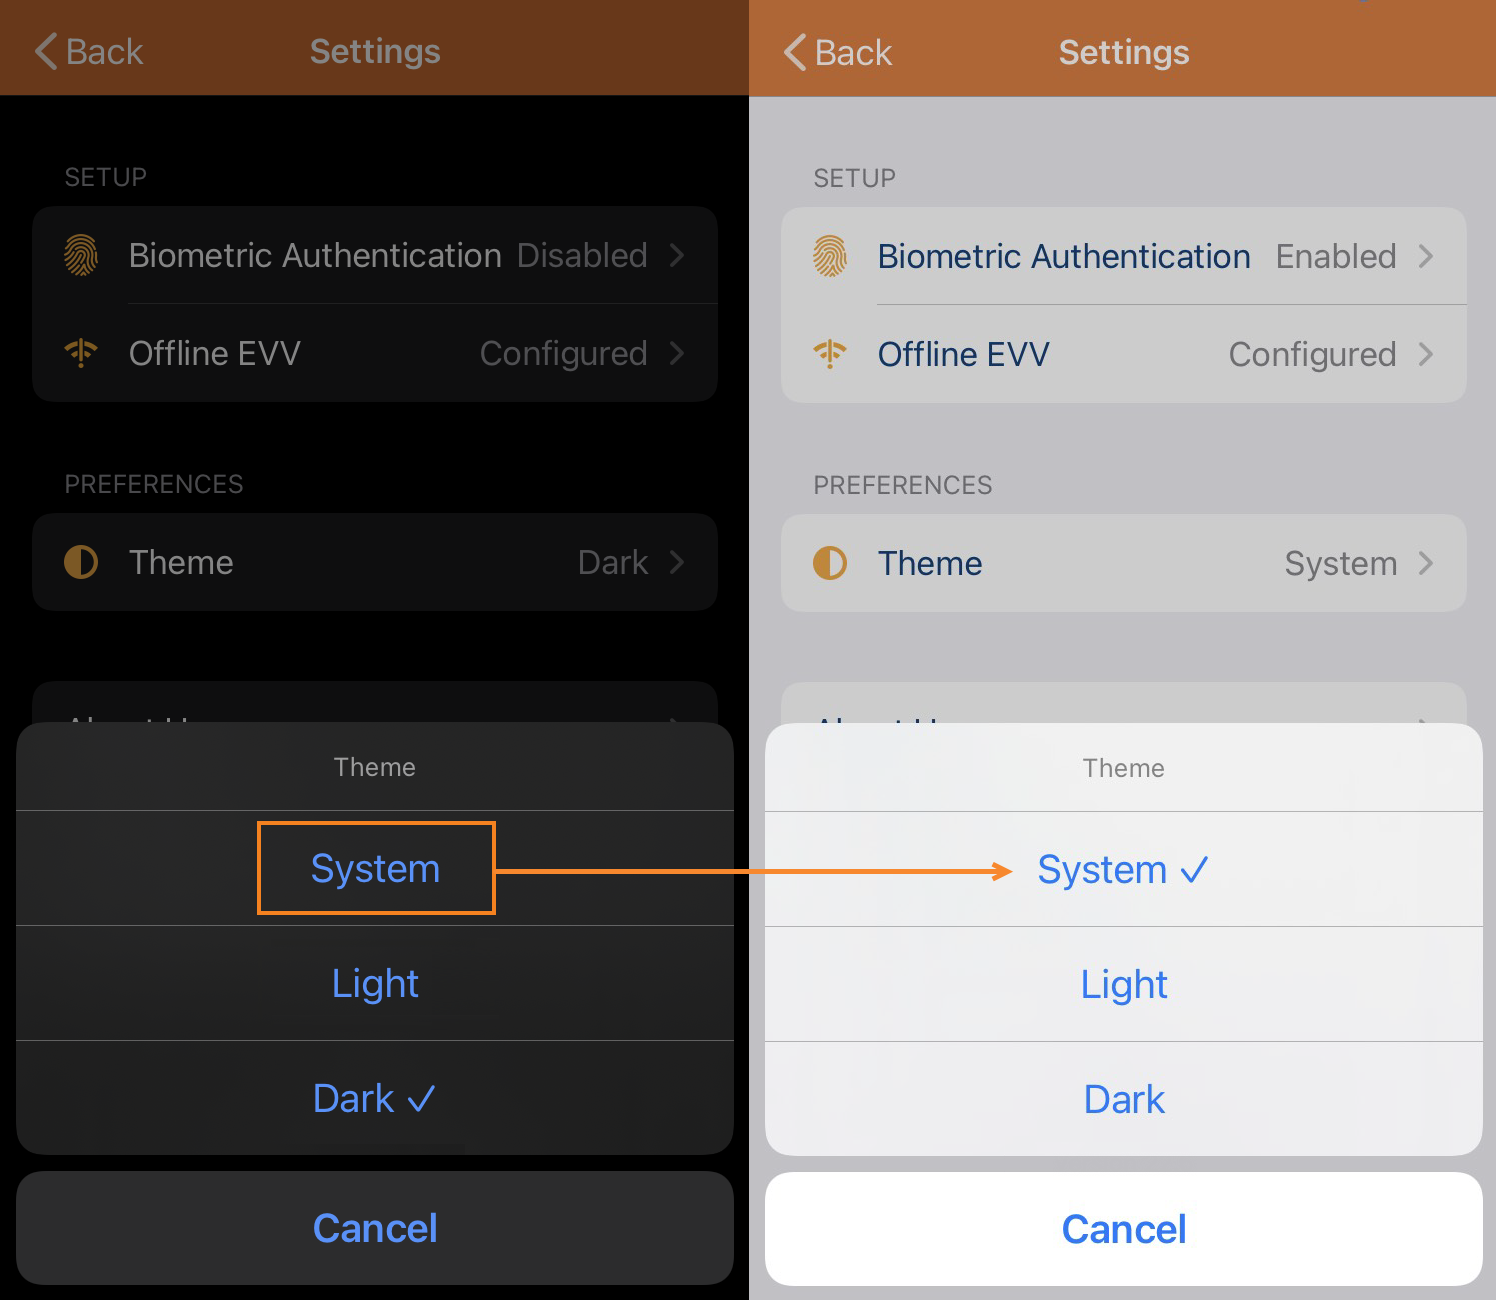1496x1300 pixels.
Task: Select Light theme in light action sheet
Action: click(1124, 984)
